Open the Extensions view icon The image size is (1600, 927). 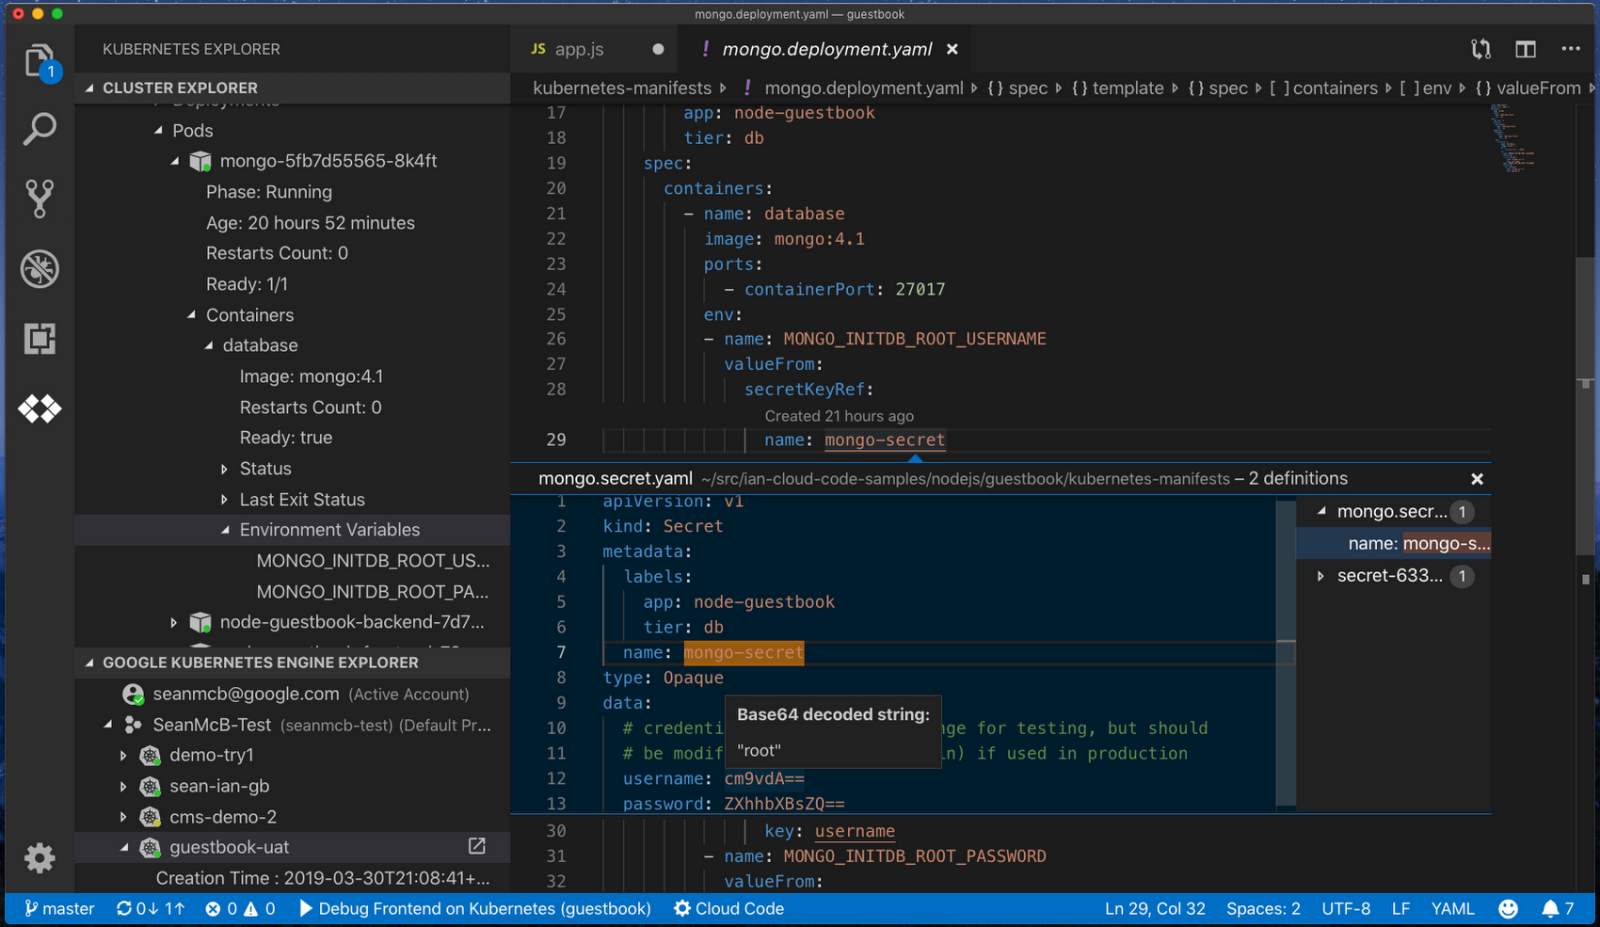click(x=40, y=339)
